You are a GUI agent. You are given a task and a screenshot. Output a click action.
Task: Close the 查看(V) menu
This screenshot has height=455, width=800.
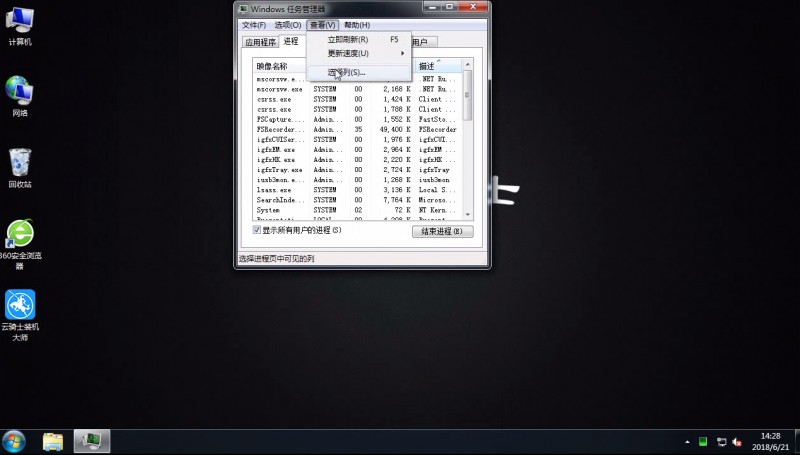322,25
